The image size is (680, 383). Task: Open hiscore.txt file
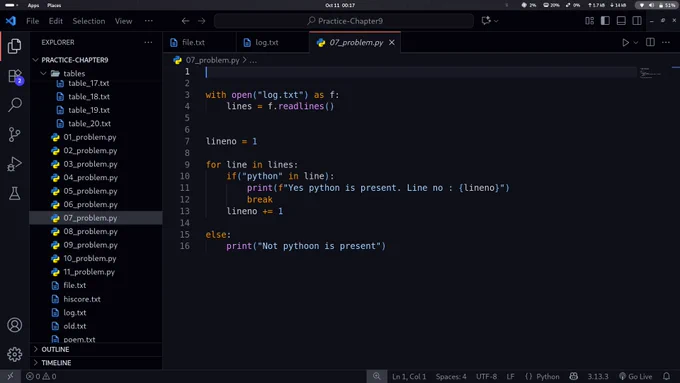point(82,299)
